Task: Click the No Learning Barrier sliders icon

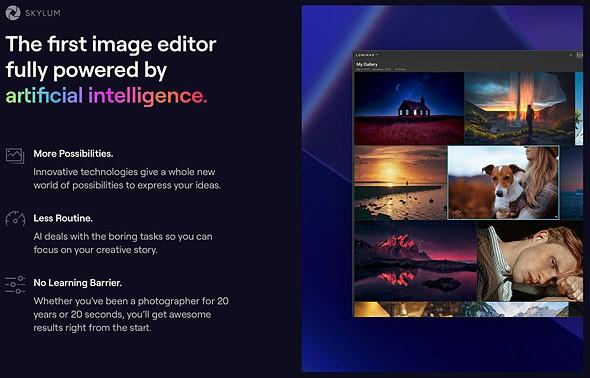Action: (15, 284)
